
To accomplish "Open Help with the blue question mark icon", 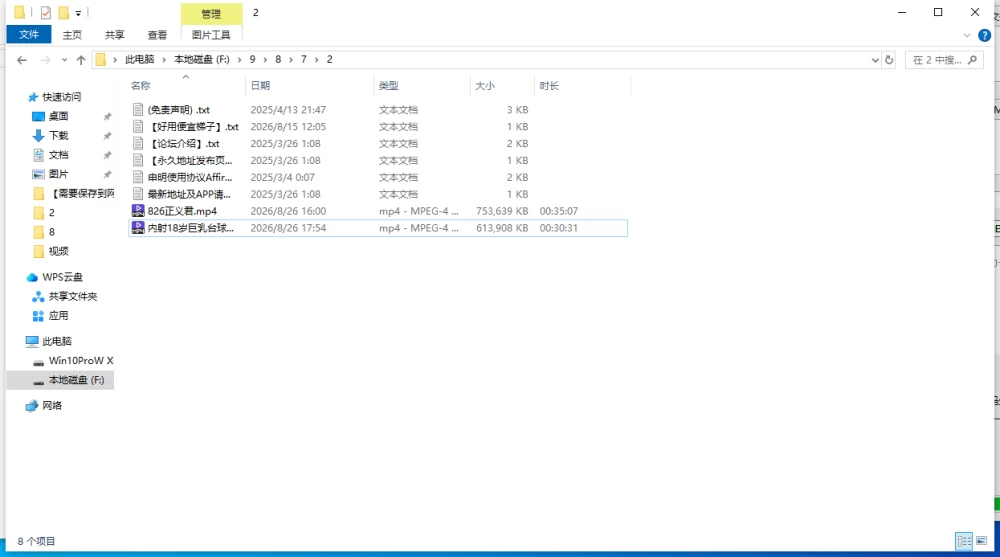I will click(x=985, y=35).
